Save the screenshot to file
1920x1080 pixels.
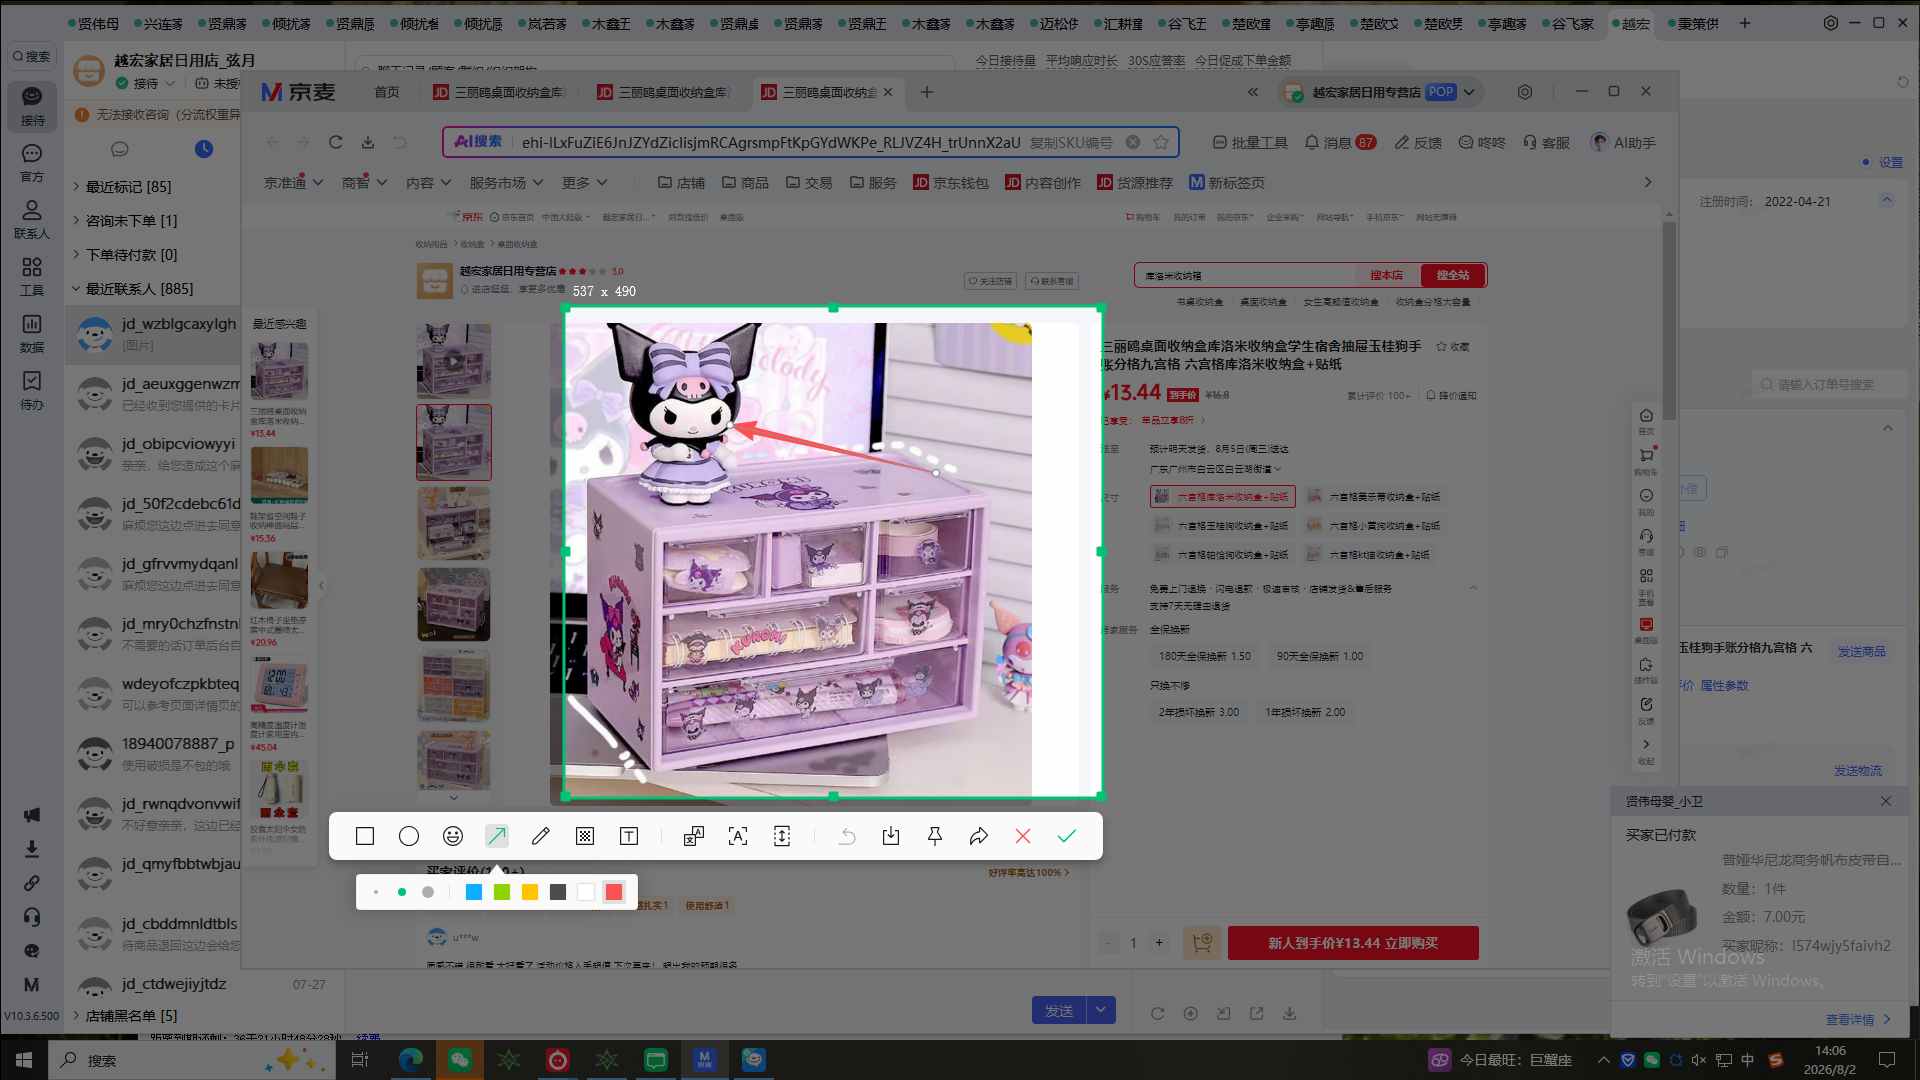click(891, 836)
